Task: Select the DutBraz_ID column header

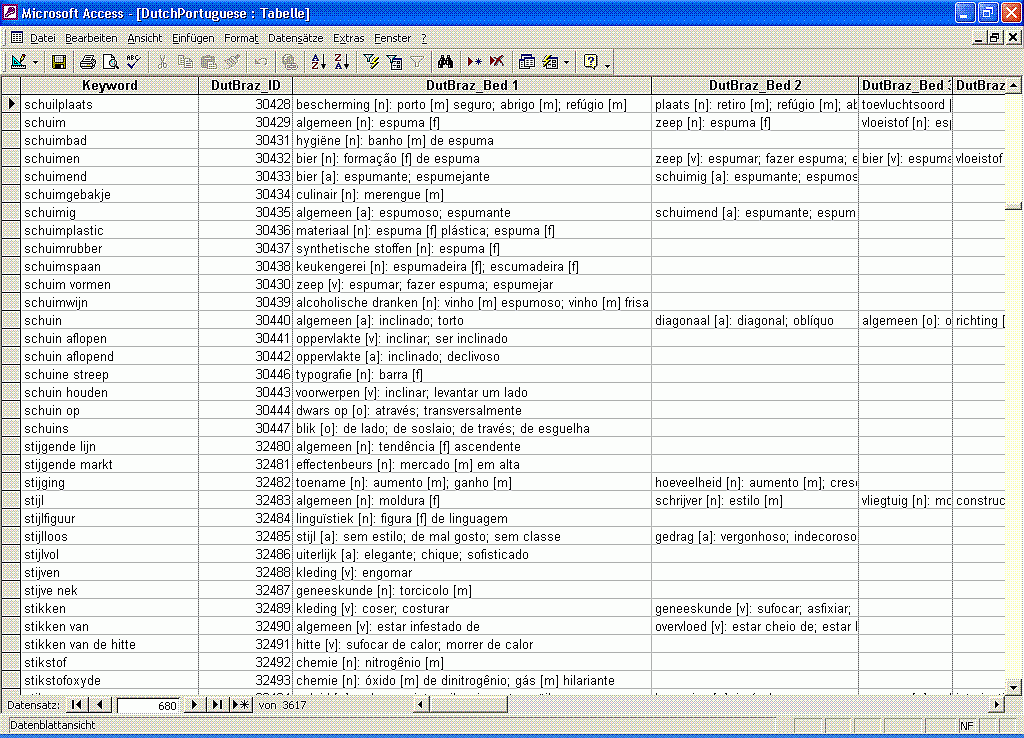Action: click(x=246, y=86)
